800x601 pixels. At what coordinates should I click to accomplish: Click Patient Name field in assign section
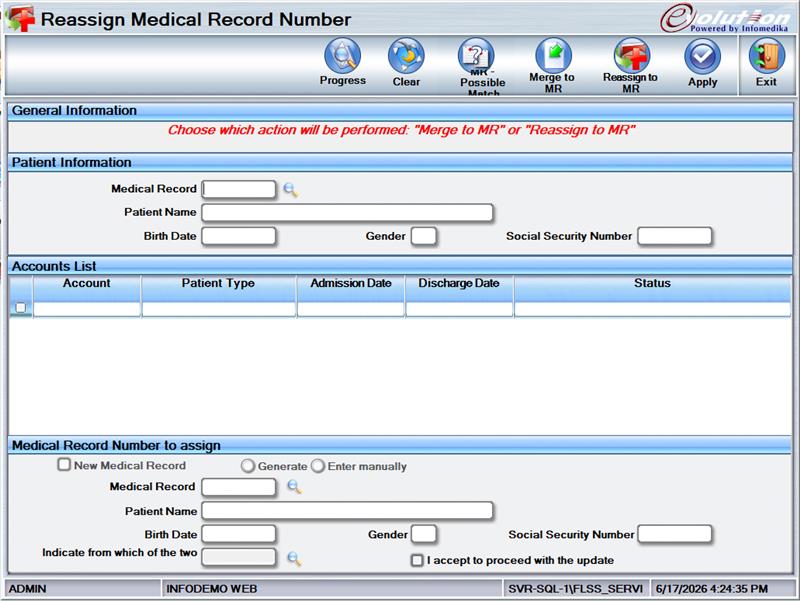coord(347,511)
